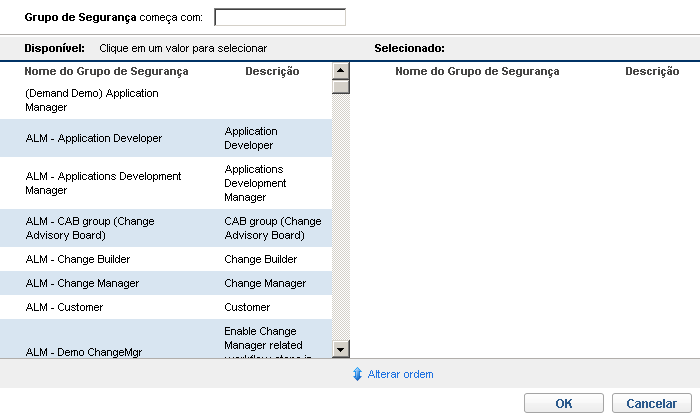Choose ALM - Applications Development Manager

103,182
